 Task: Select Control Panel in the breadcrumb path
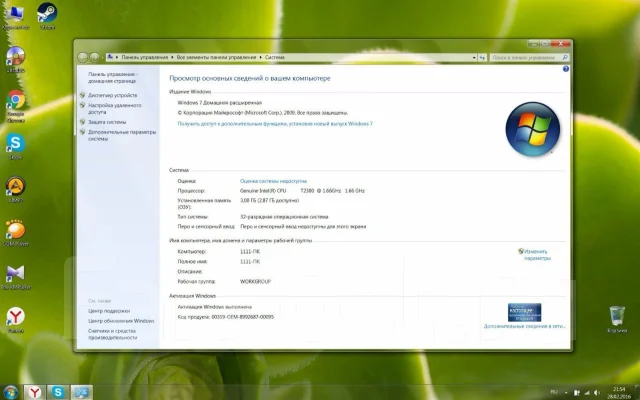click(144, 58)
